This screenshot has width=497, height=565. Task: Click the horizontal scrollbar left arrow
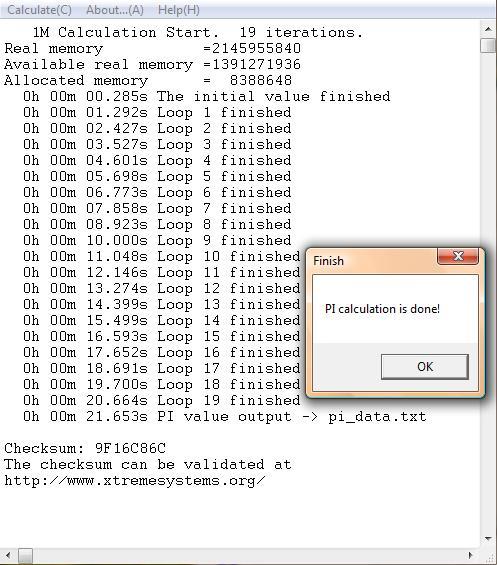click(x=8, y=555)
